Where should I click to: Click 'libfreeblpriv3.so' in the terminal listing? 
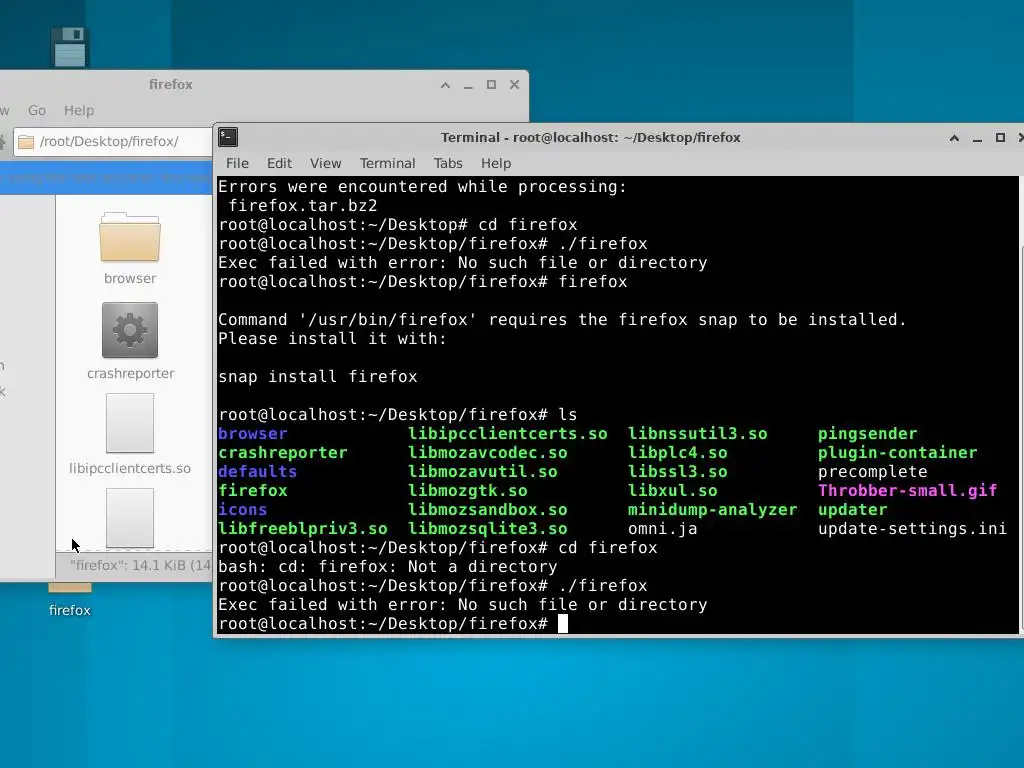(x=303, y=528)
